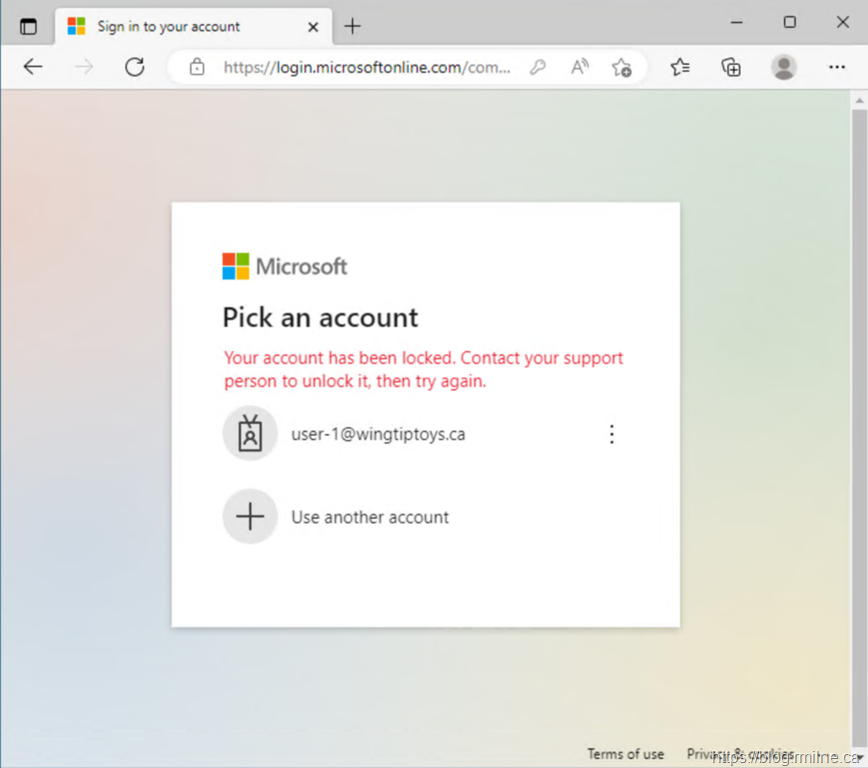Open a new browser tab

[352, 26]
